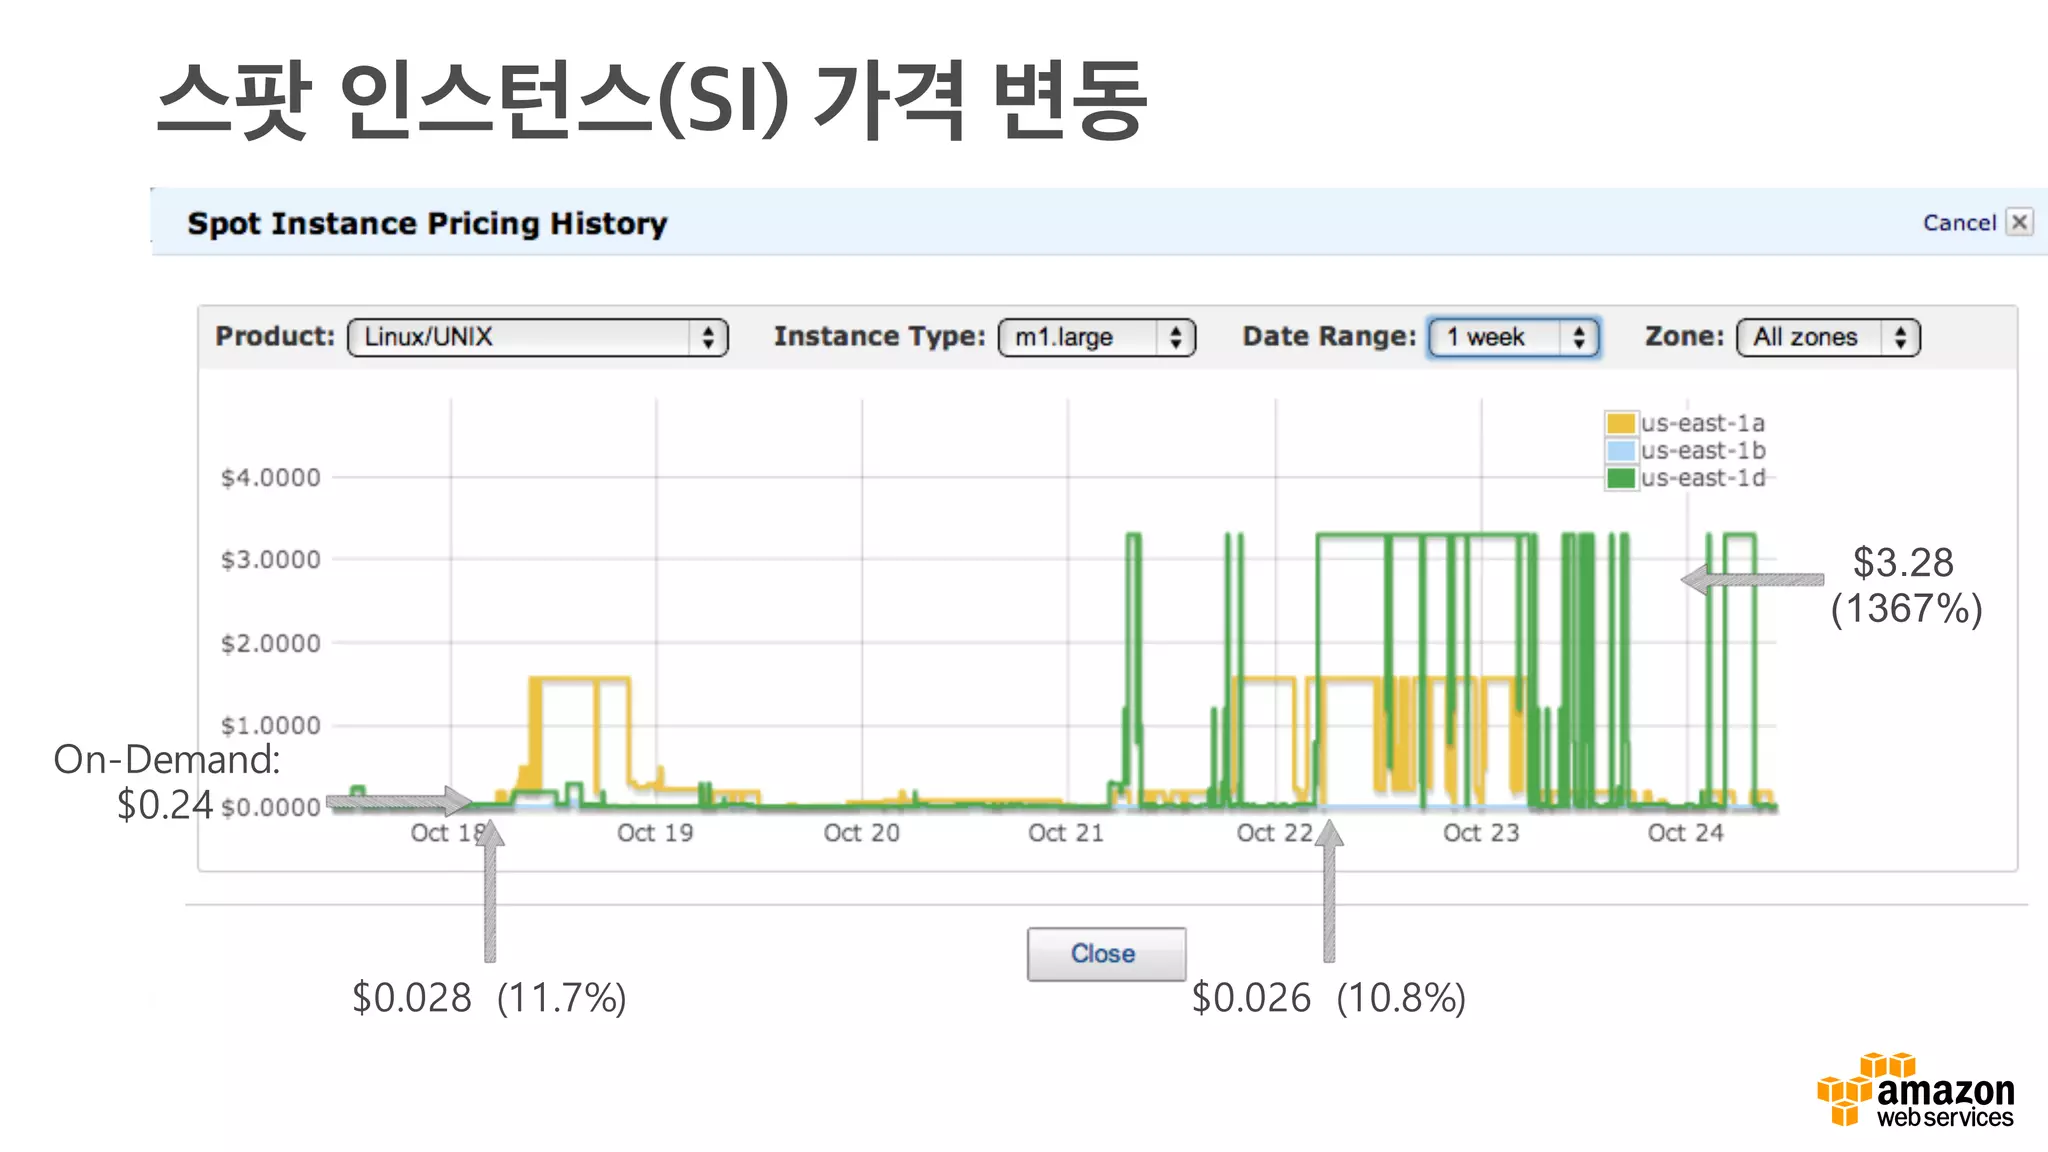Viewport: 2048px width, 1152px height.
Task: Click the Amazon Web Services logo
Action: pos(1915,1091)
